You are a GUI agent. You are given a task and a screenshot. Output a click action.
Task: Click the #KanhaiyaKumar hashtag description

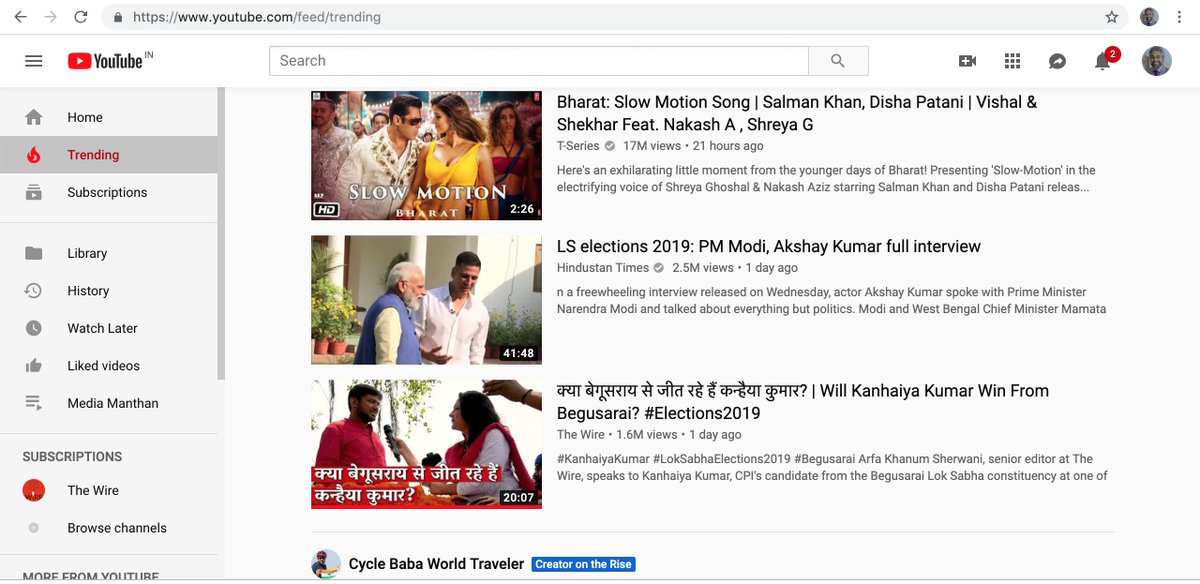[832, 467]
